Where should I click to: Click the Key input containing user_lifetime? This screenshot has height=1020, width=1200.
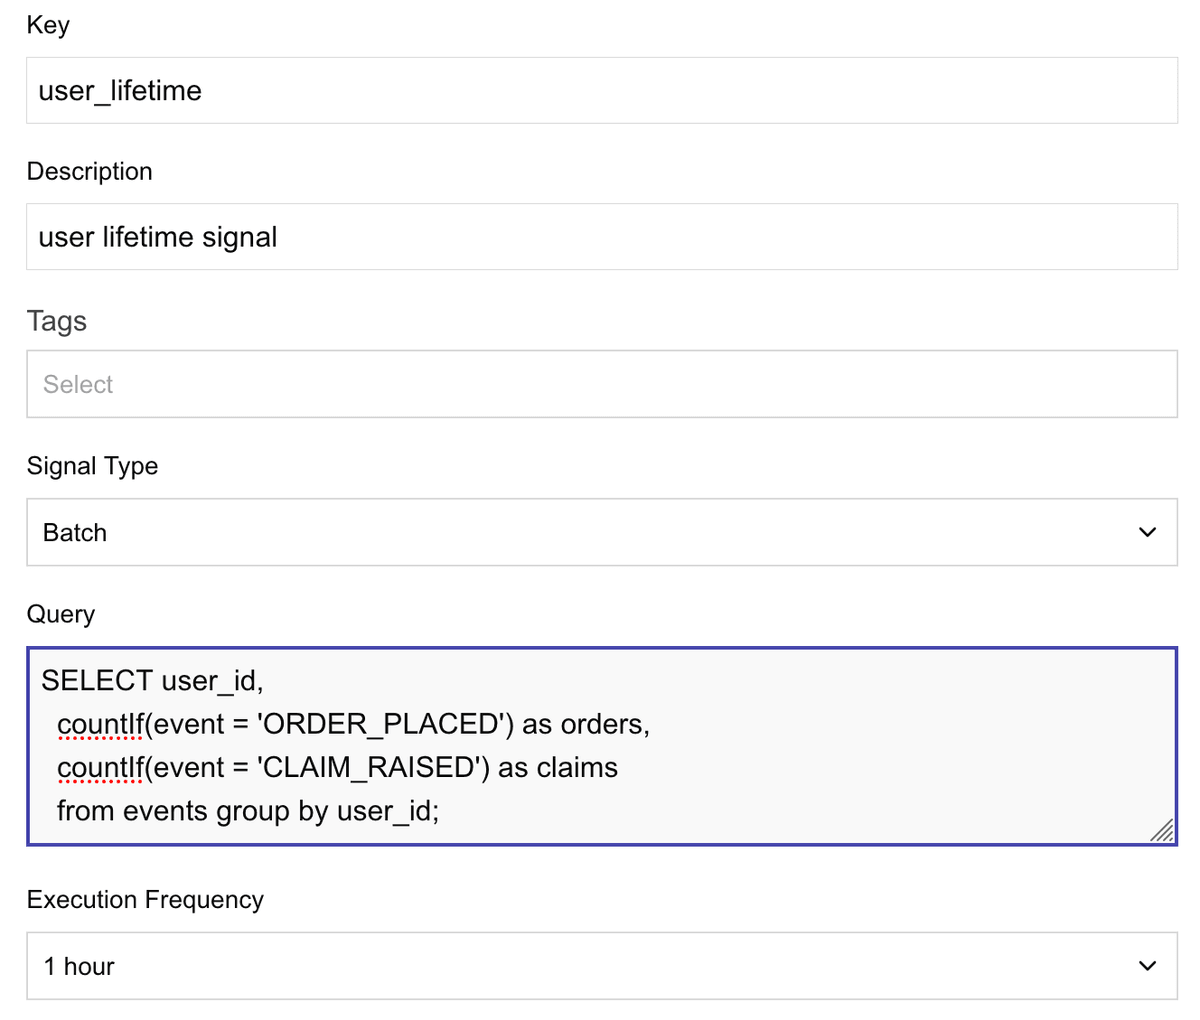click(600, 90)
